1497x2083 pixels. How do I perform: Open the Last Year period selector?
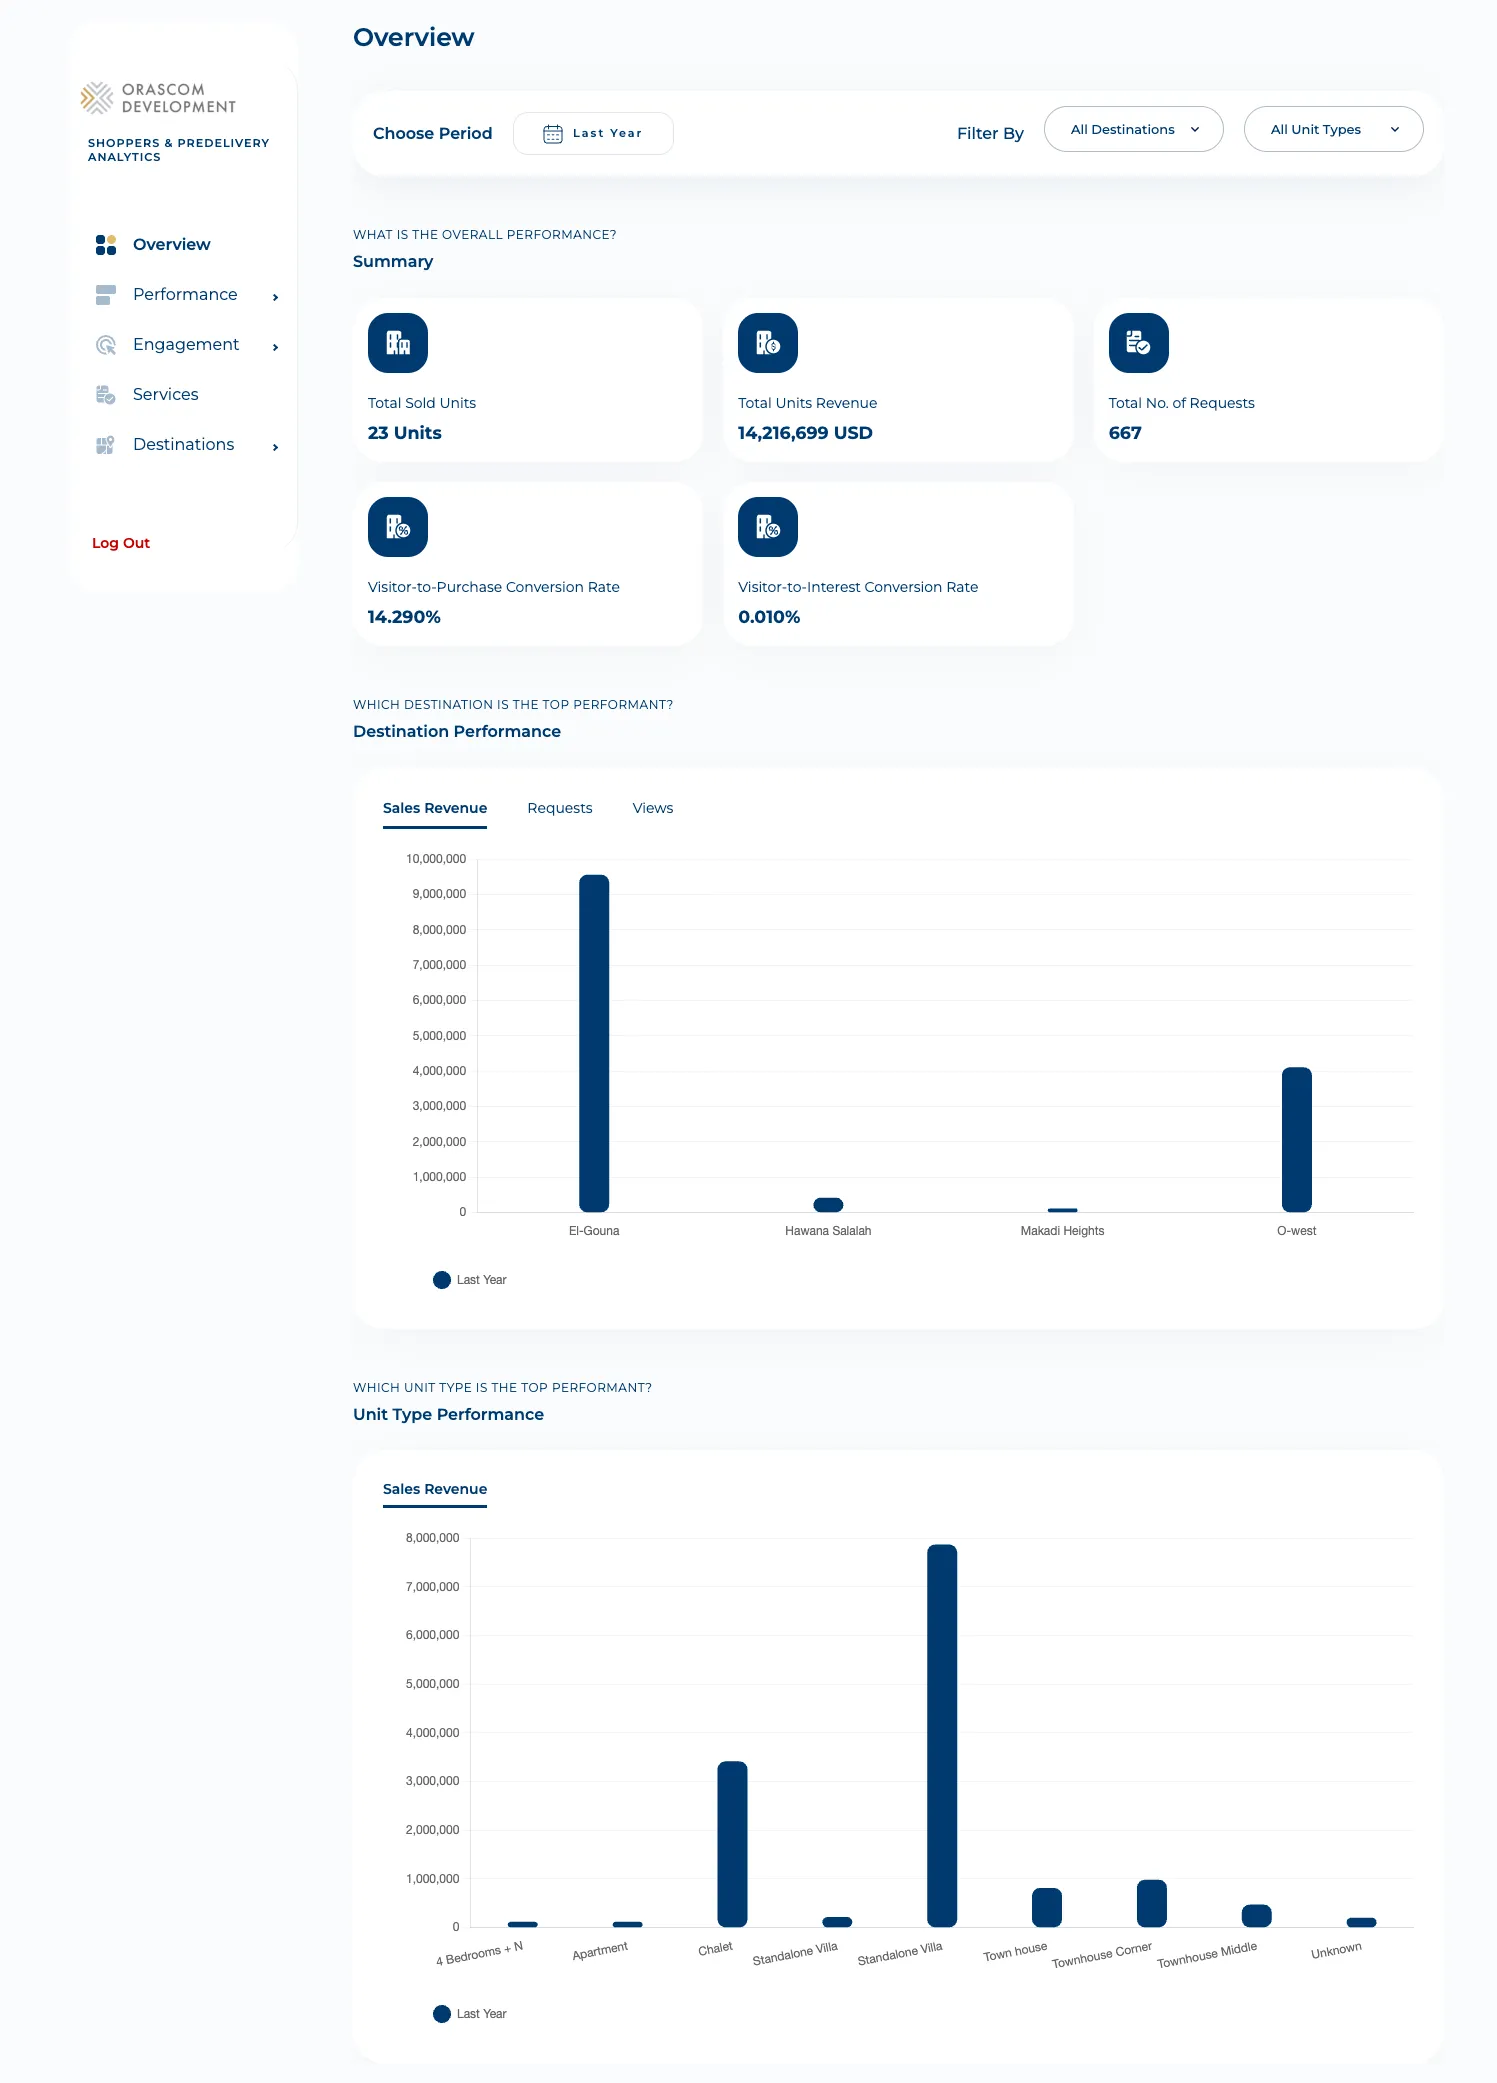pyautogui.click(x=593, y=134)
